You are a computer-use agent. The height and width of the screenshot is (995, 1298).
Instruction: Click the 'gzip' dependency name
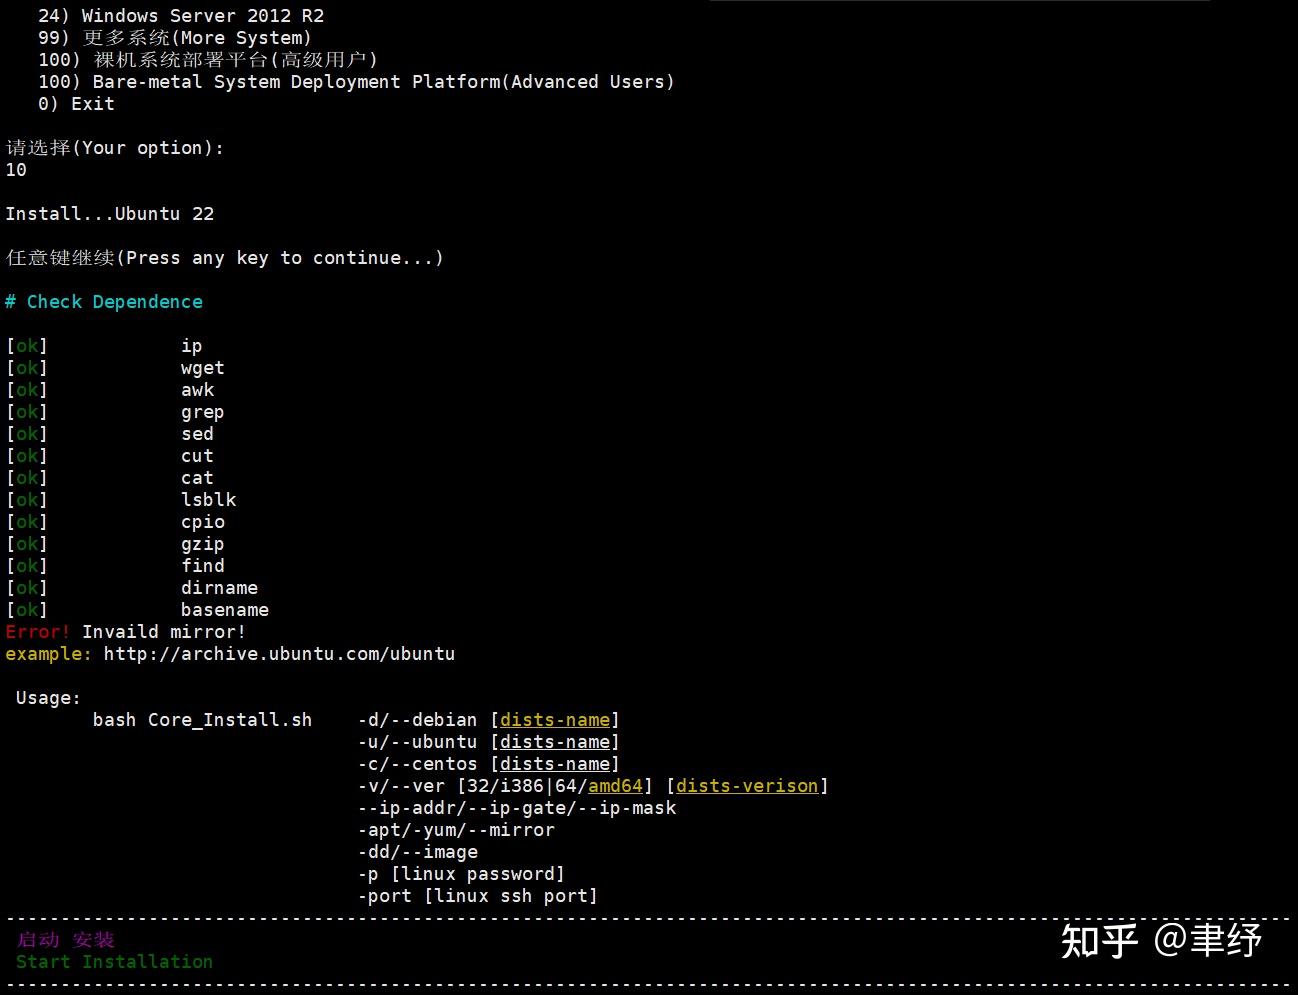pyautogui.click(x=203, y=544)
